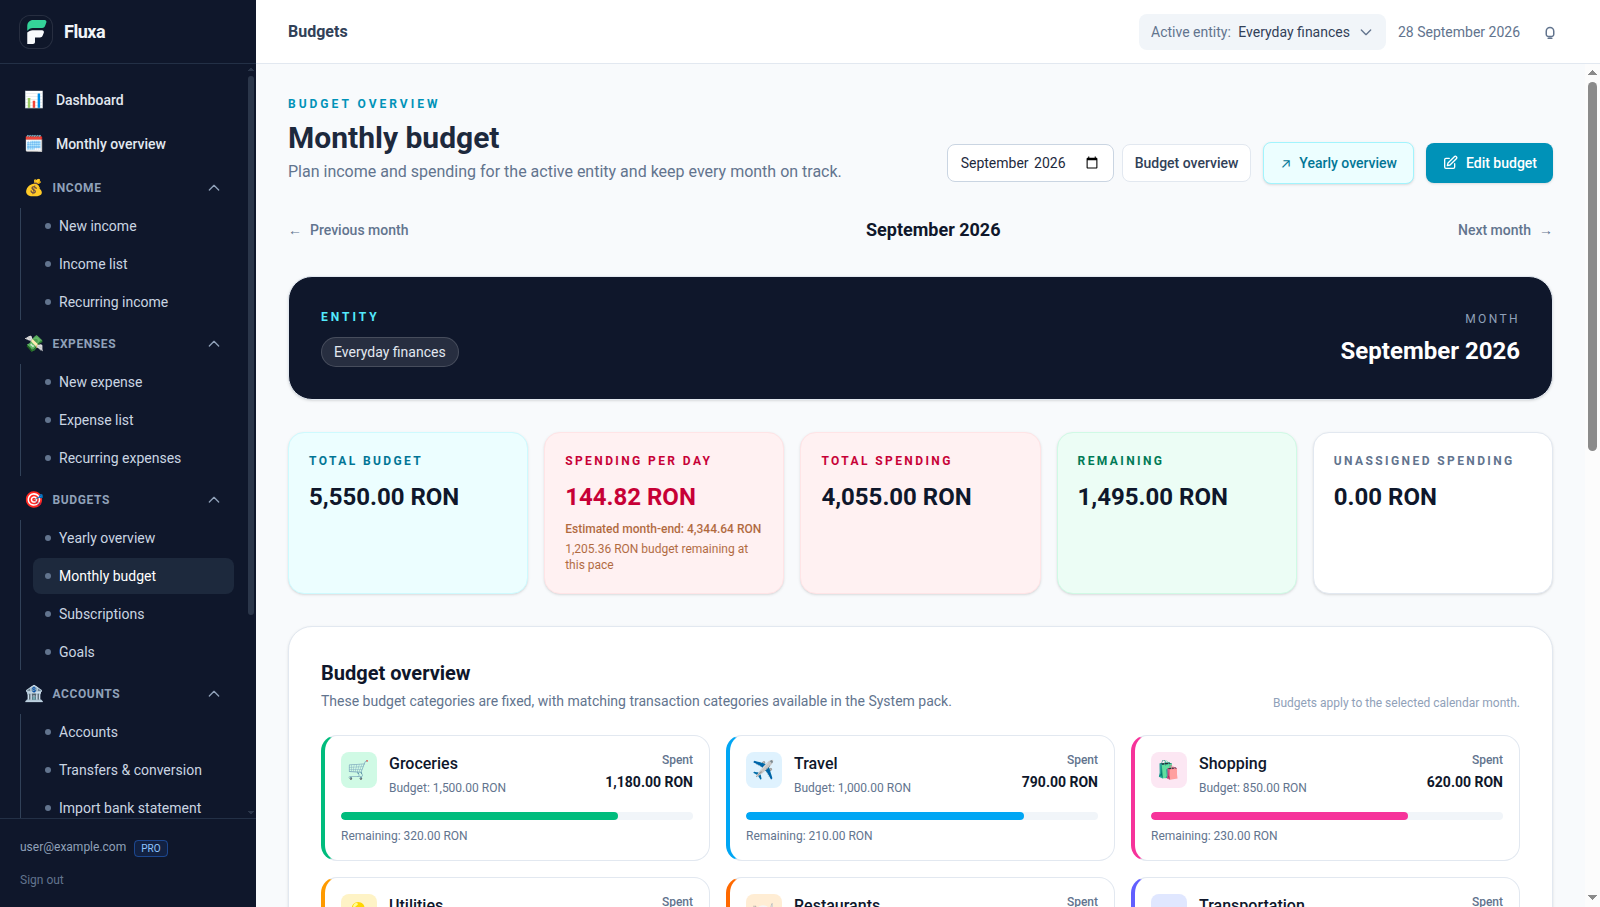The image size is (1600, 907).
Task: Go to Next month
Action: (1505, 230)
